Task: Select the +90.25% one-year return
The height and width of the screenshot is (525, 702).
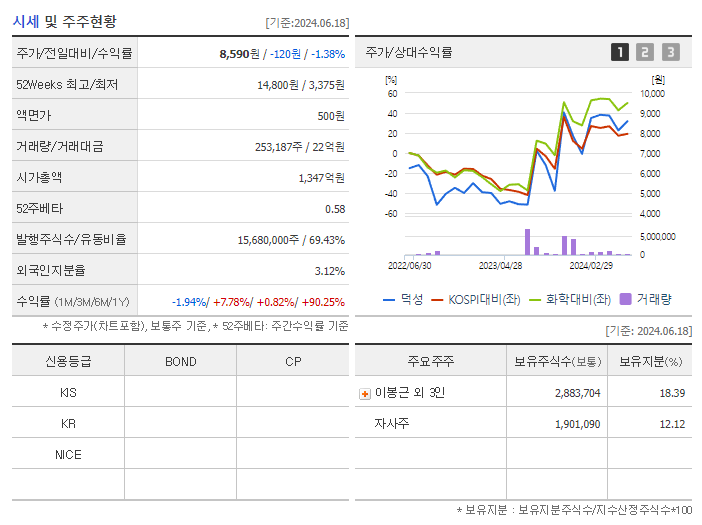Action: click(323, 302)
